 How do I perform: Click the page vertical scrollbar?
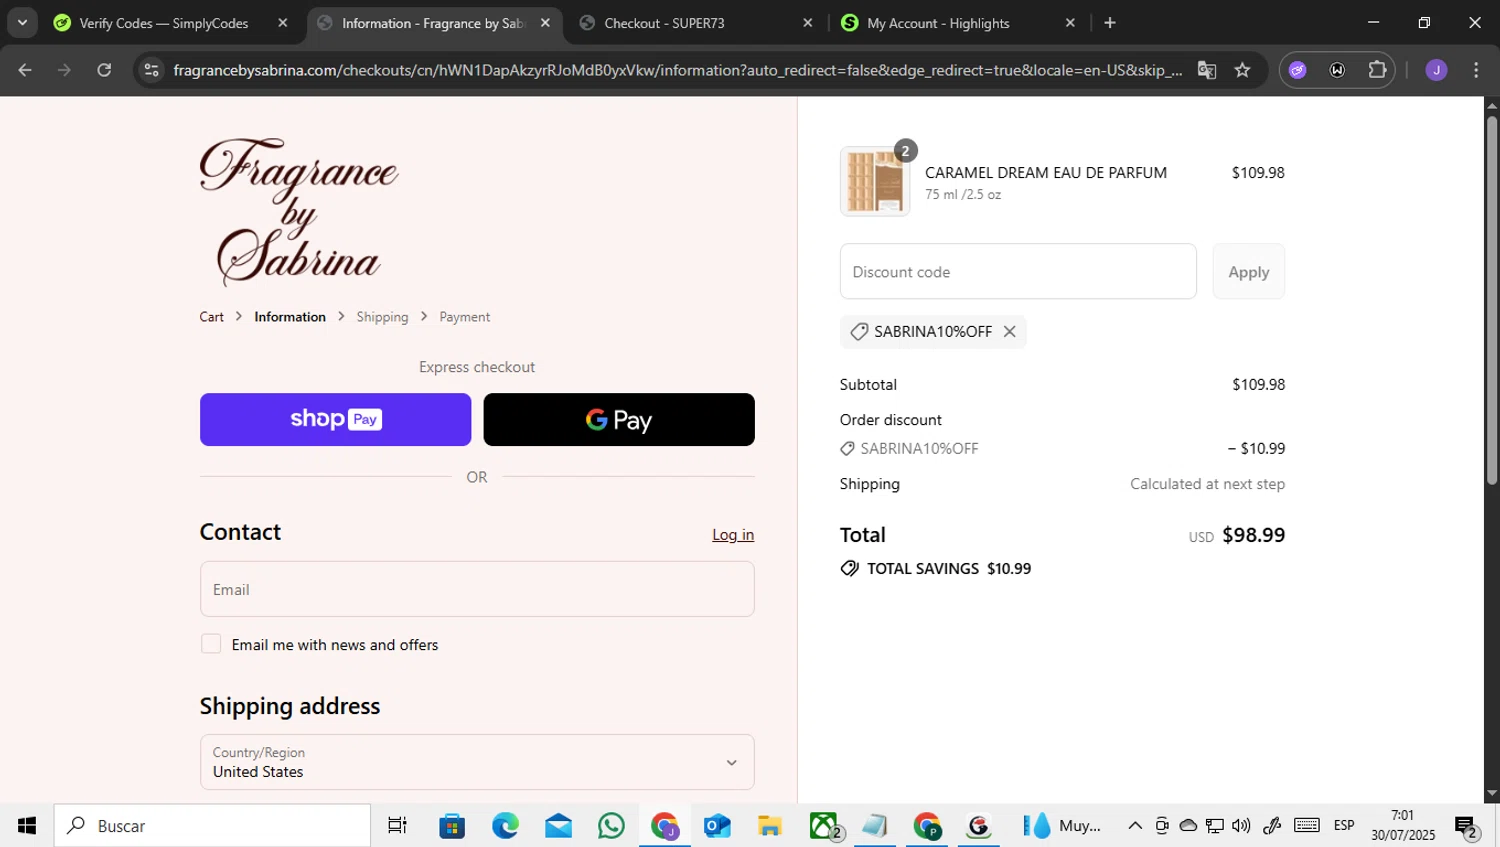point(1492,300)
